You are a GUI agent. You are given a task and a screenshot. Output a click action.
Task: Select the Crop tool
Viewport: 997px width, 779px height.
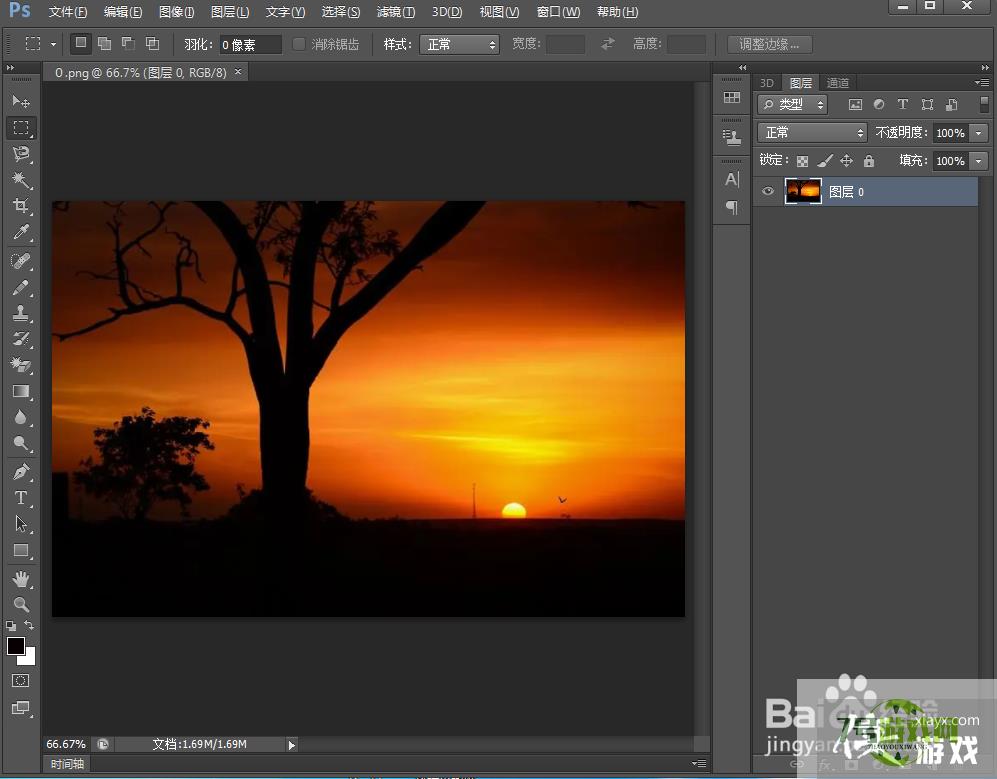click(21, 205)
